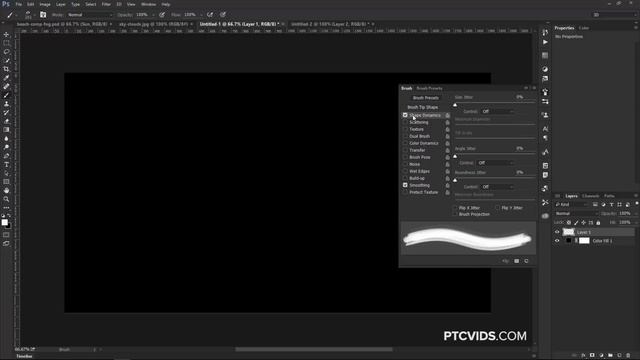Select the Zoom tool
The image size is (640, 360).
pos(6,199)
